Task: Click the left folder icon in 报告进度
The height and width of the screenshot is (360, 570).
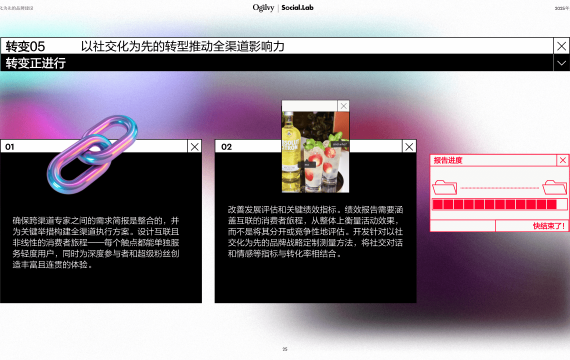Action: tap(444, 187)
